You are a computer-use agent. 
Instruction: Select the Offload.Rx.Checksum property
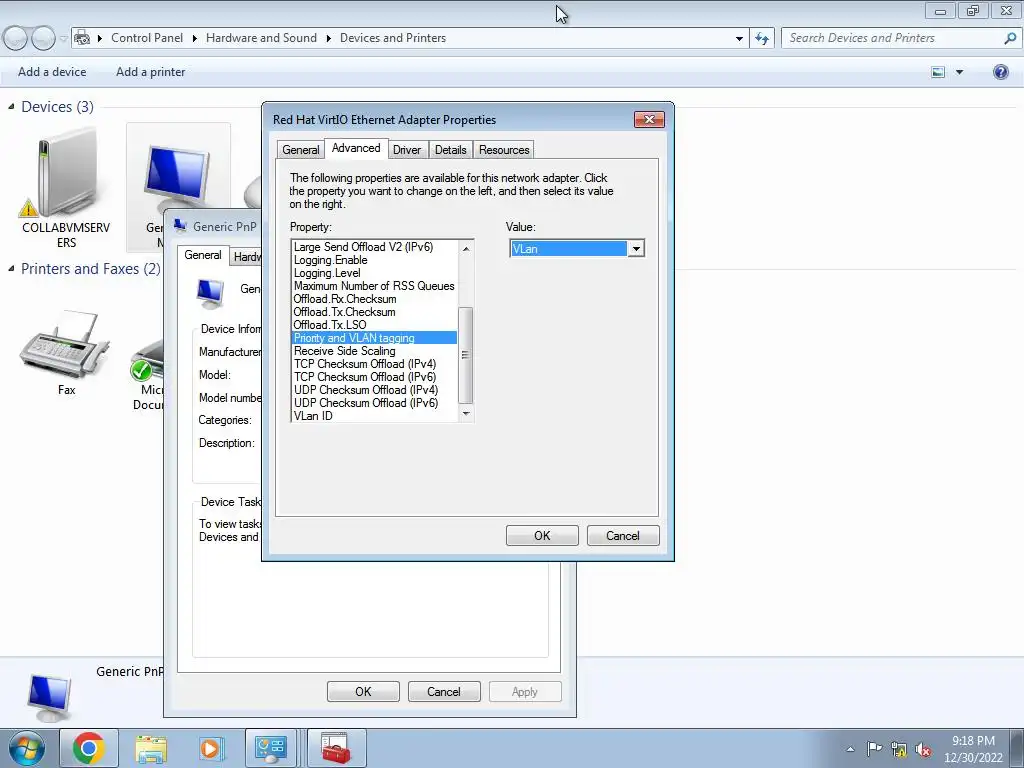point(374,299)
